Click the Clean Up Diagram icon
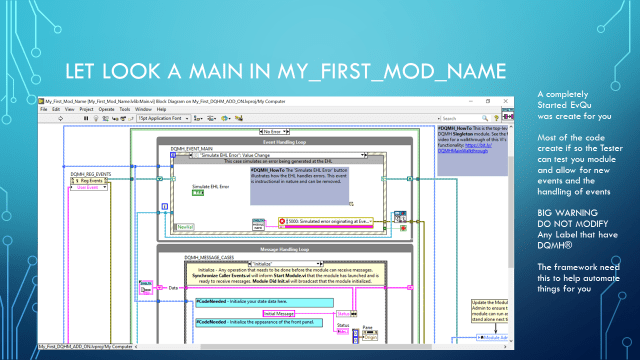Viewport: 640px width, 360px height. (x=239, y=118)
